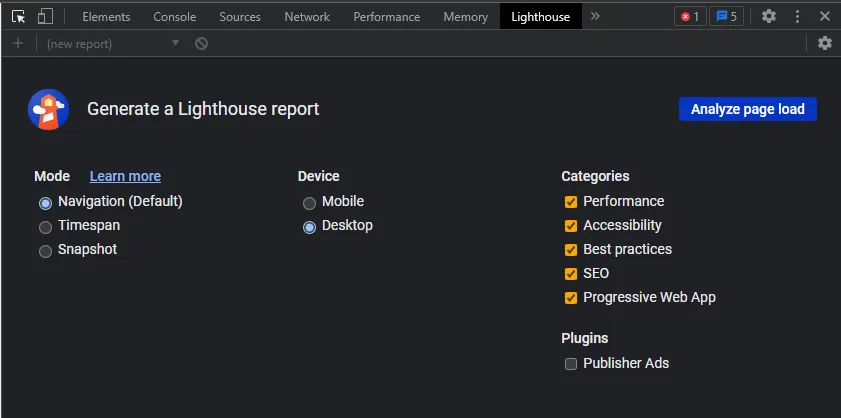This screenshot has height=418, width=841.
Task: Open the red error count badge
Action: (689, 16)
